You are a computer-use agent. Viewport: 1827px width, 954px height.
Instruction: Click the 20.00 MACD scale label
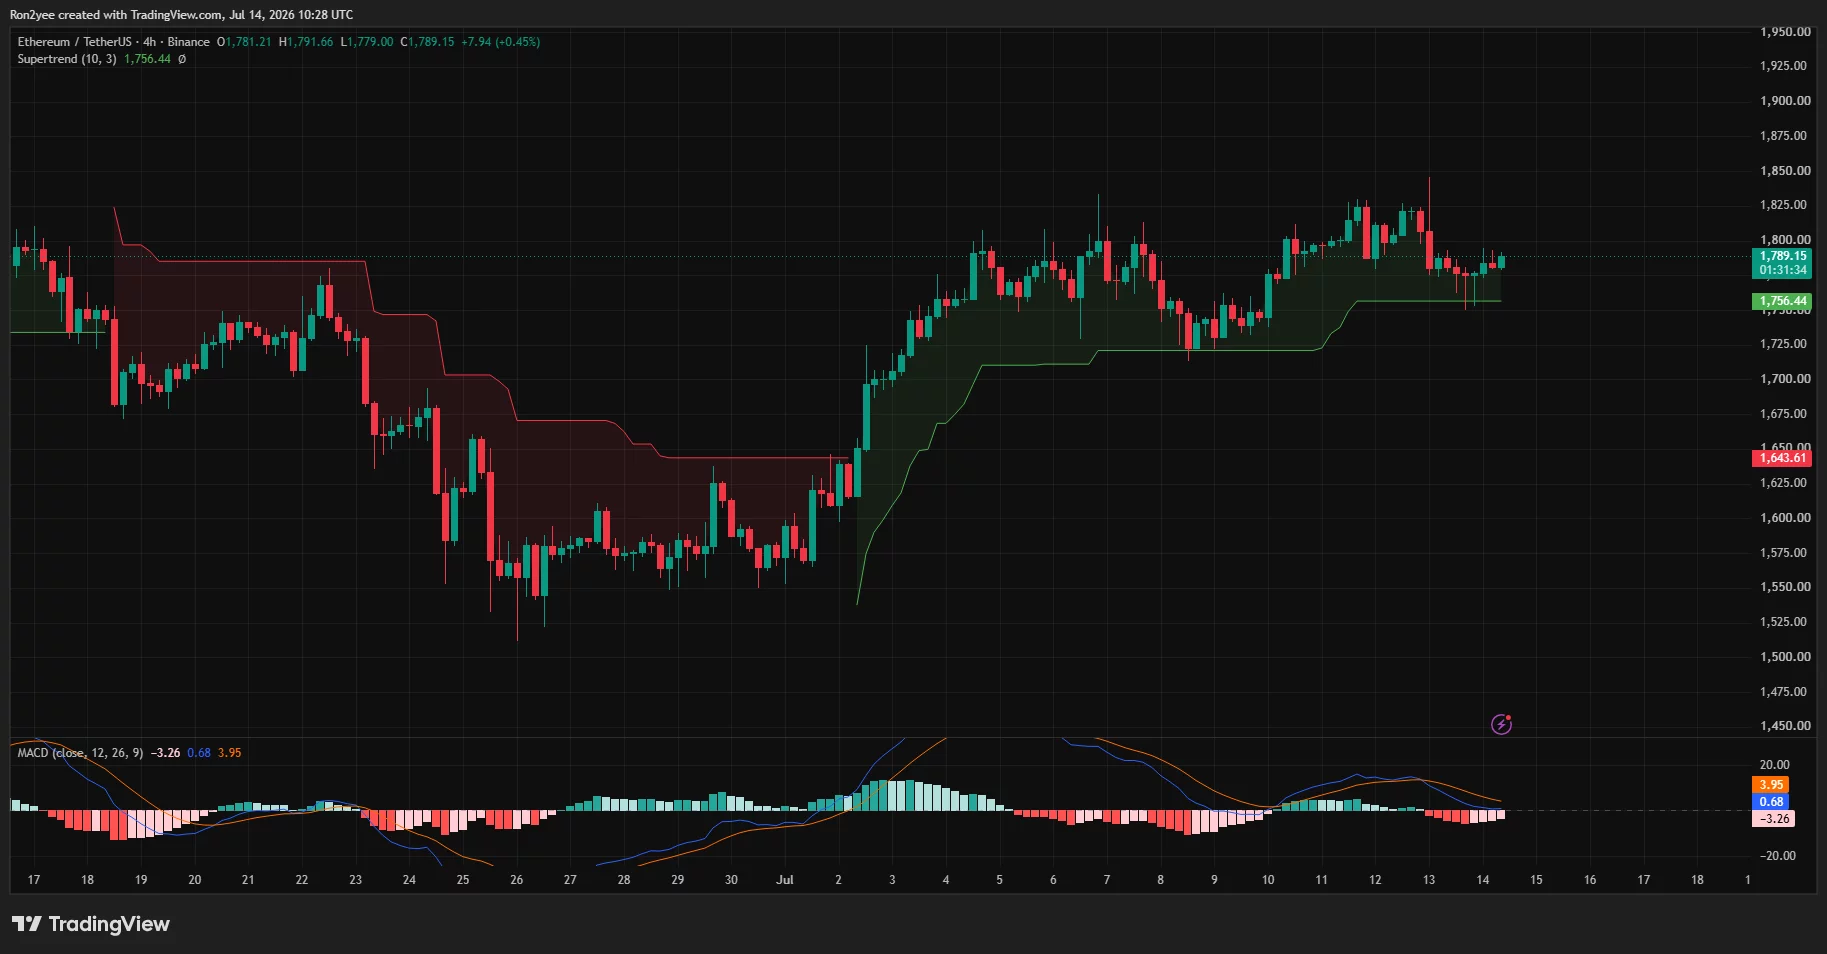point(1775,765)
